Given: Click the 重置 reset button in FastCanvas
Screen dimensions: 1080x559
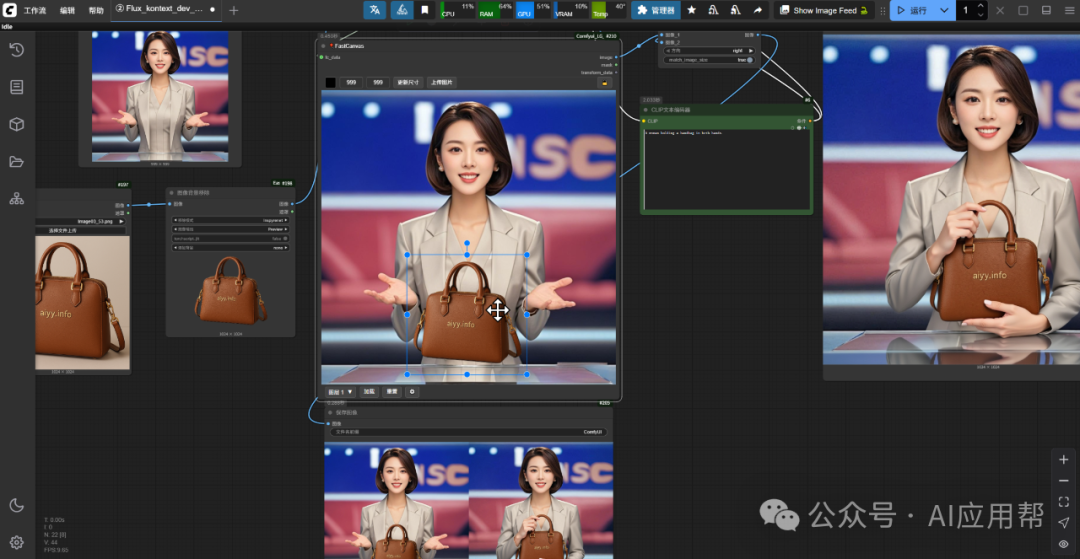Looking at the screenshot, I should tap(391, 392).
